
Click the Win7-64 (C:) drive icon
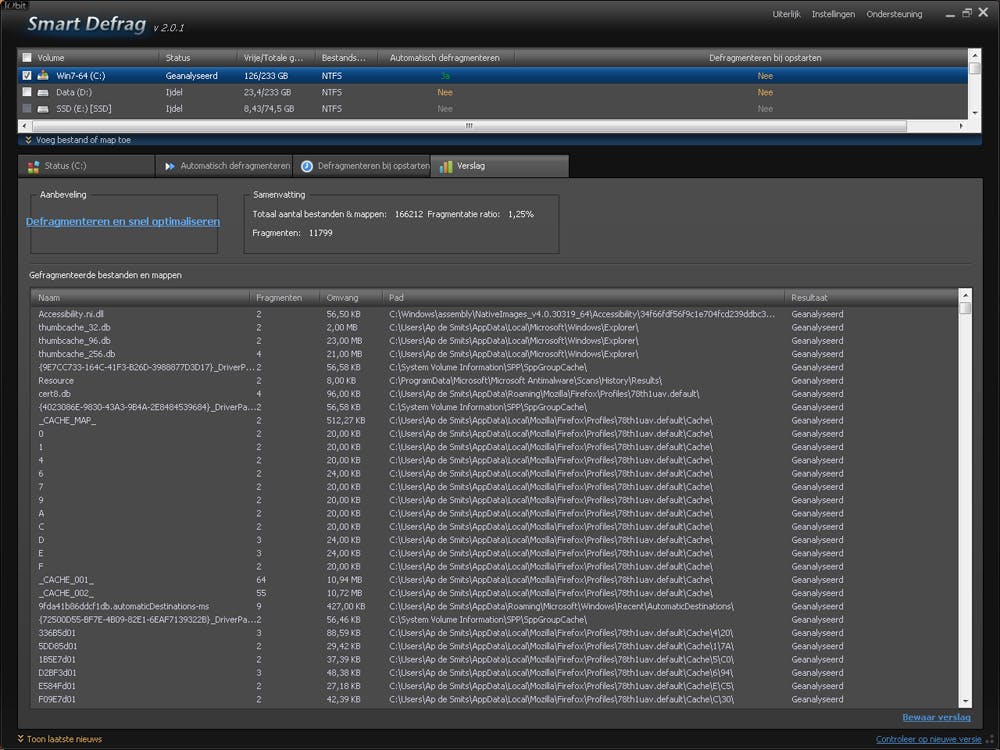43,75
